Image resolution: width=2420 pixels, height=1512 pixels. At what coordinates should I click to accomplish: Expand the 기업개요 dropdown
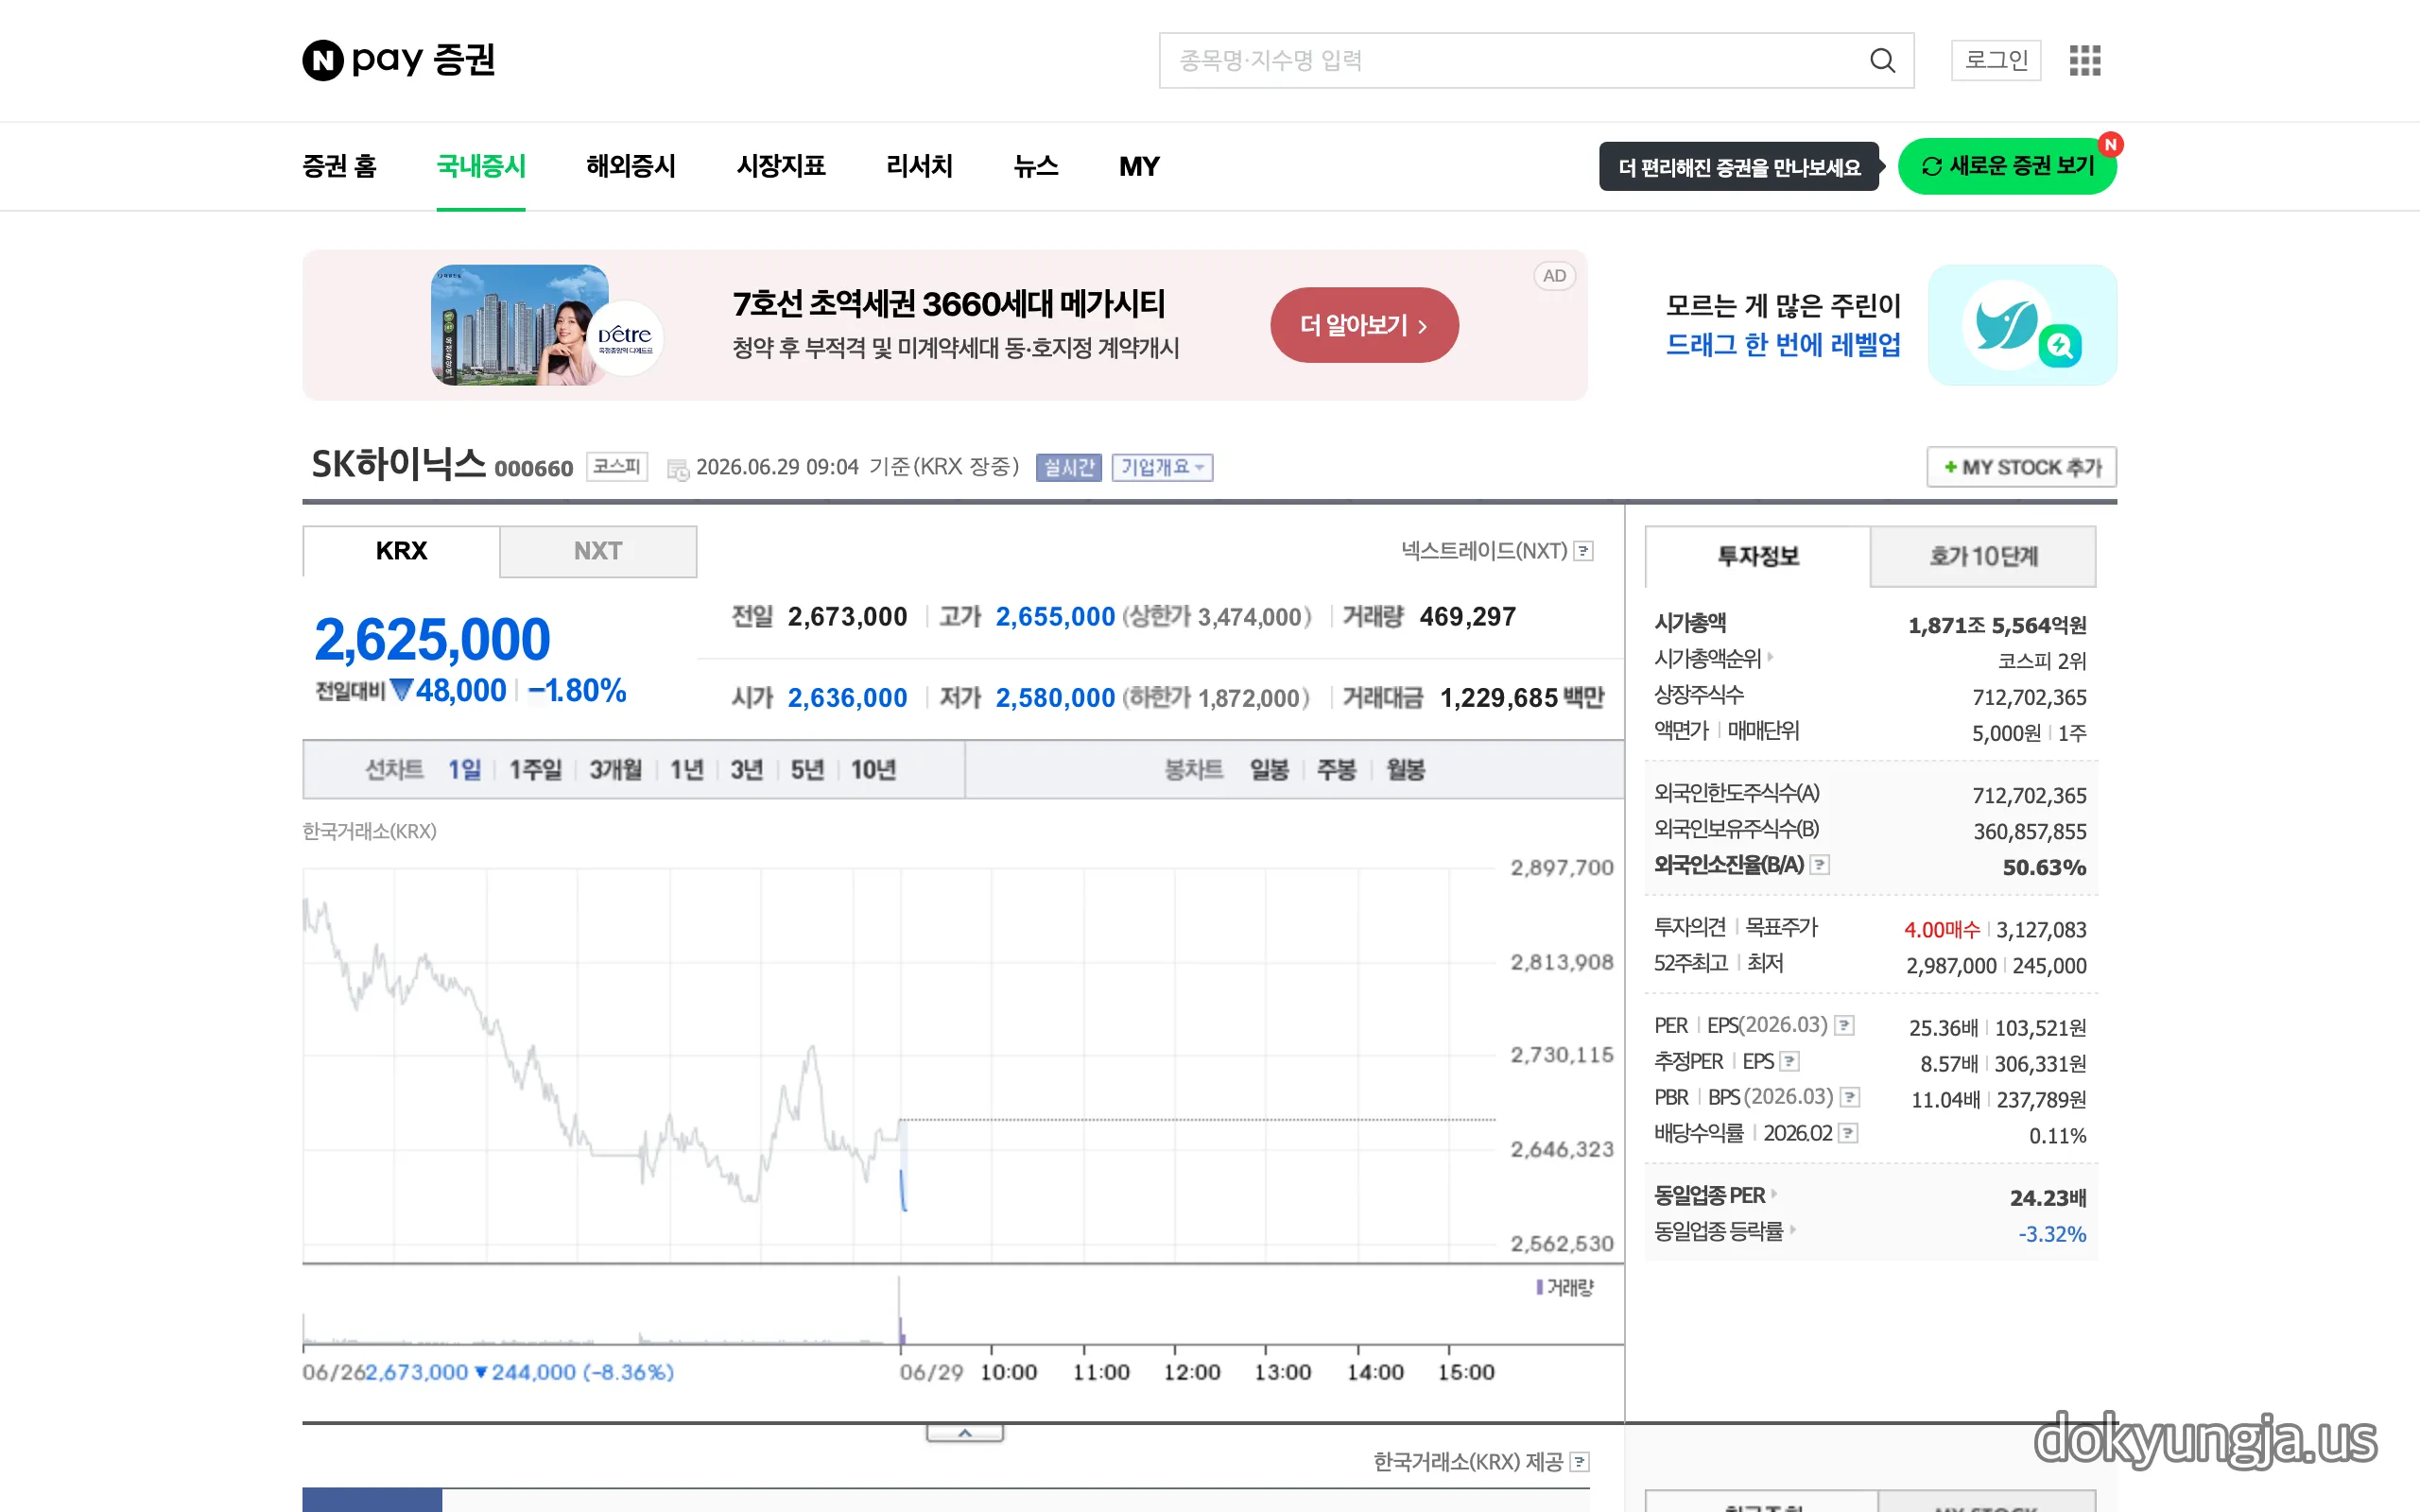pyautogui.click(x=1162, y=467)
